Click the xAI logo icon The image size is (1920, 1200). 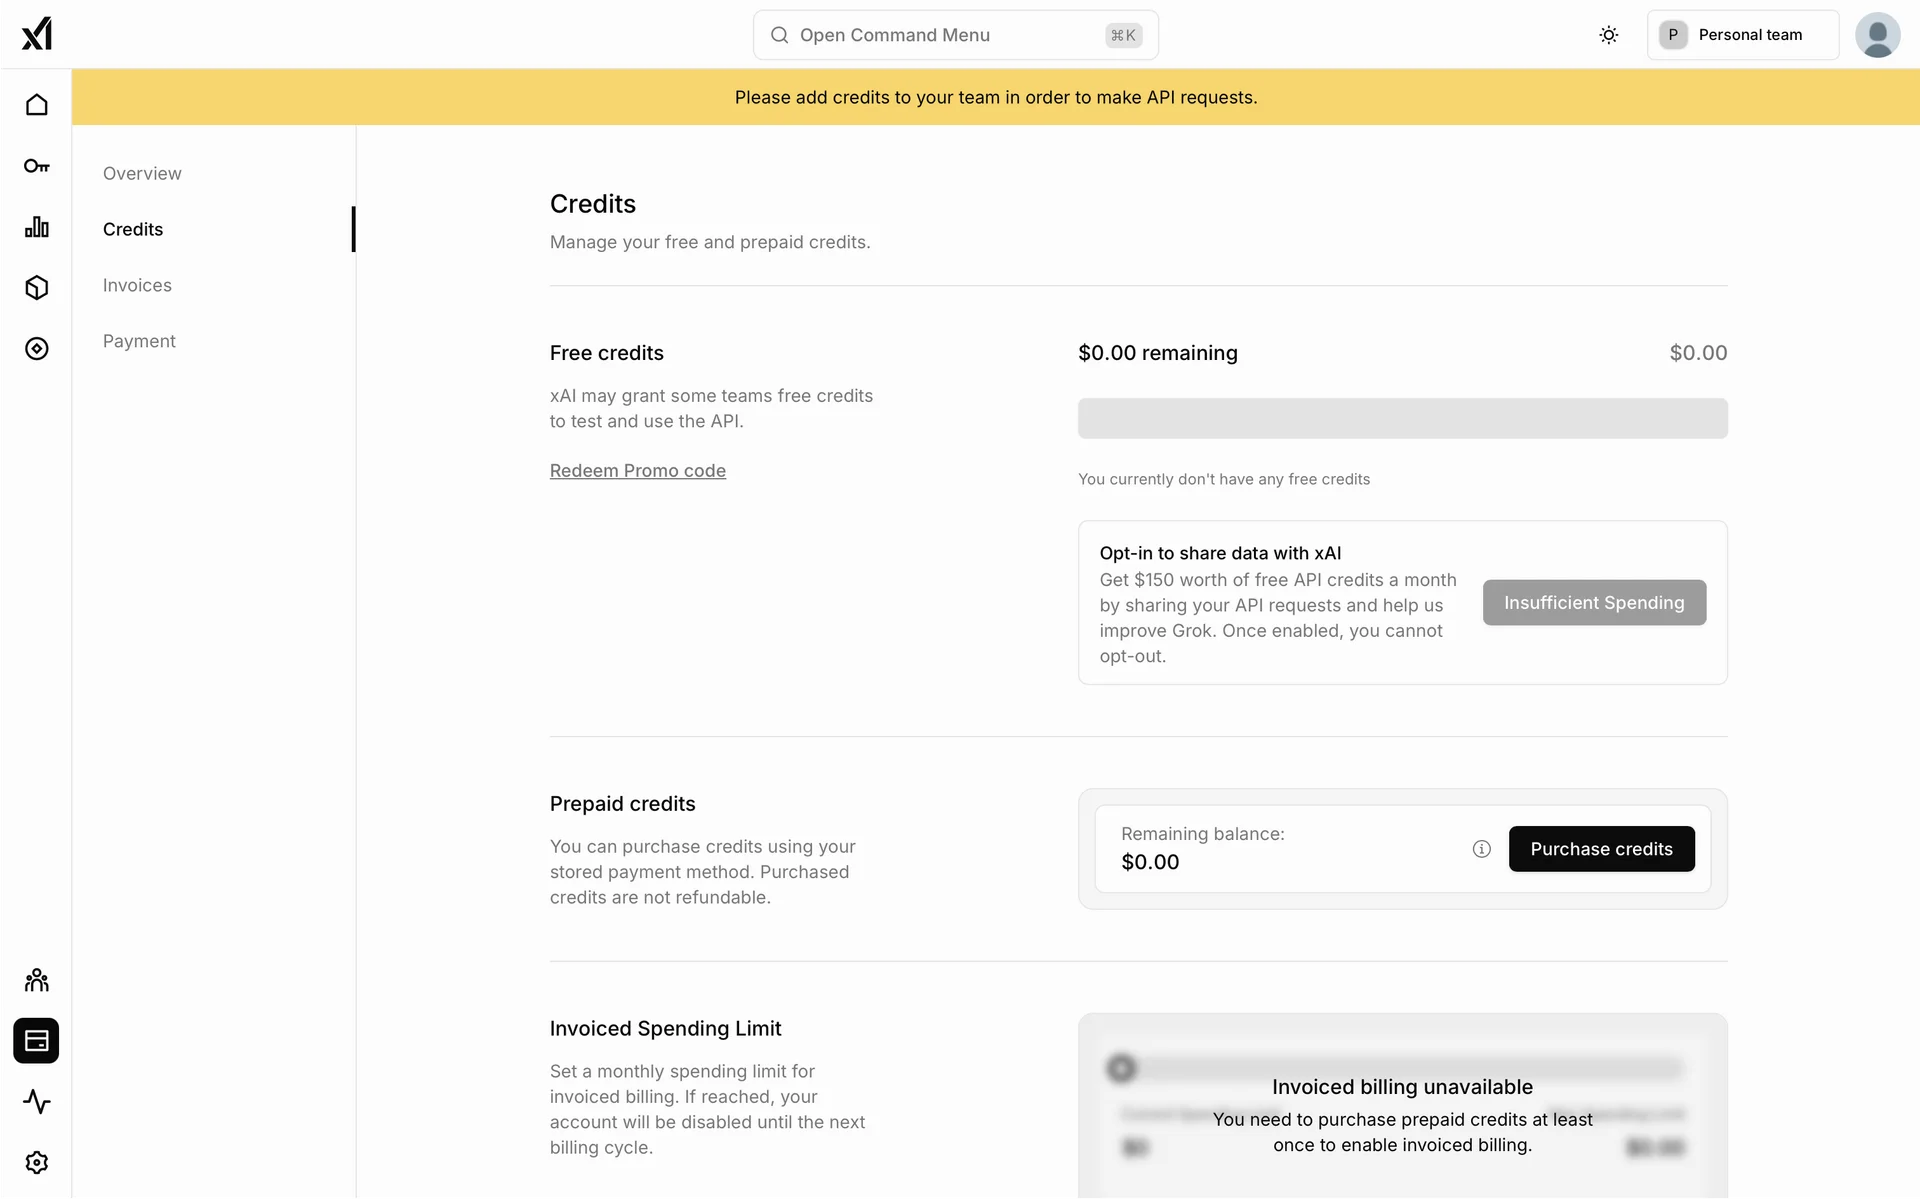point(37,34)
